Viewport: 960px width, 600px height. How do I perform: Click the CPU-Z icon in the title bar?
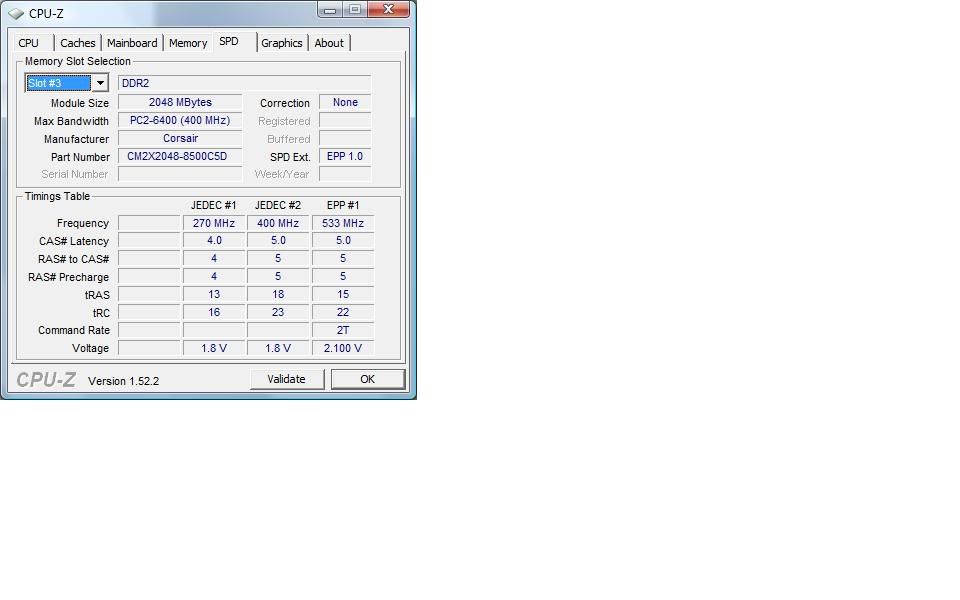click(x=16, y=13)
